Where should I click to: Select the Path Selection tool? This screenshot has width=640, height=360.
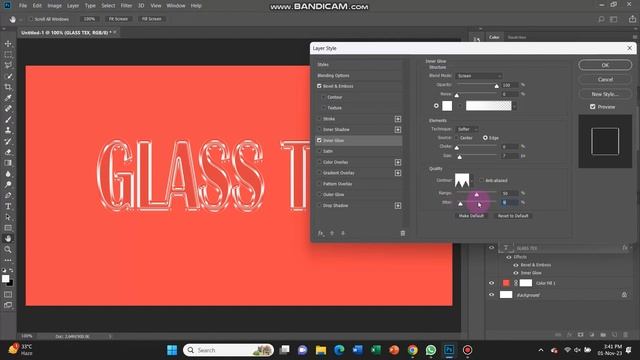point(8,217)
